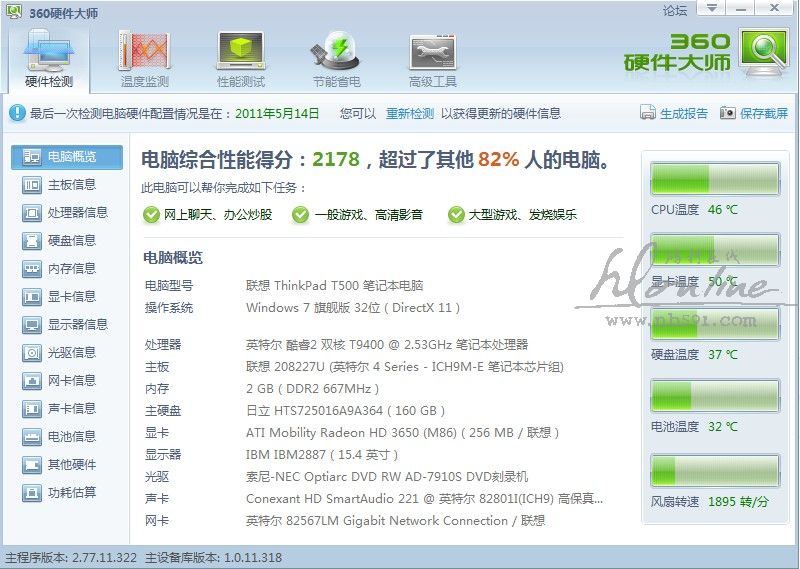The width and height of the screenshot is (800, 569).
Task: Click the 电池信息 sidebar icon
Action: 32,437
